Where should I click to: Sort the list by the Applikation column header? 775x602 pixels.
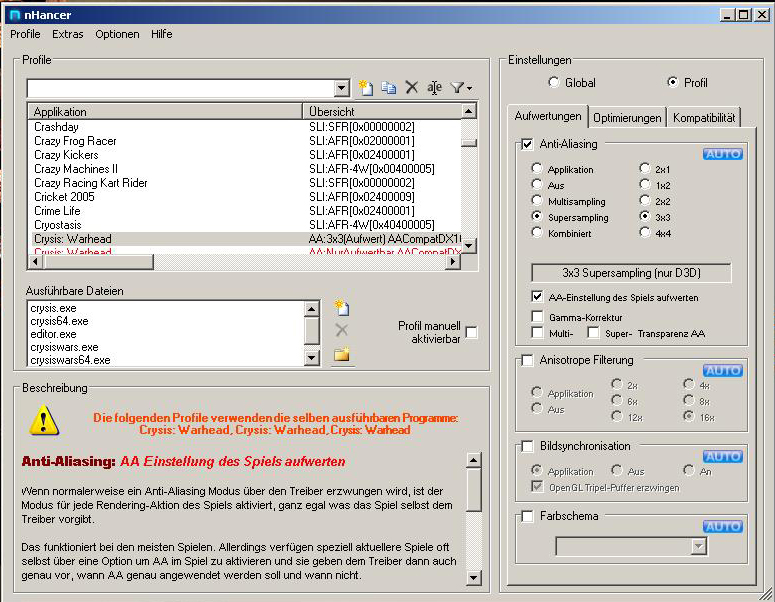(165, 112)
